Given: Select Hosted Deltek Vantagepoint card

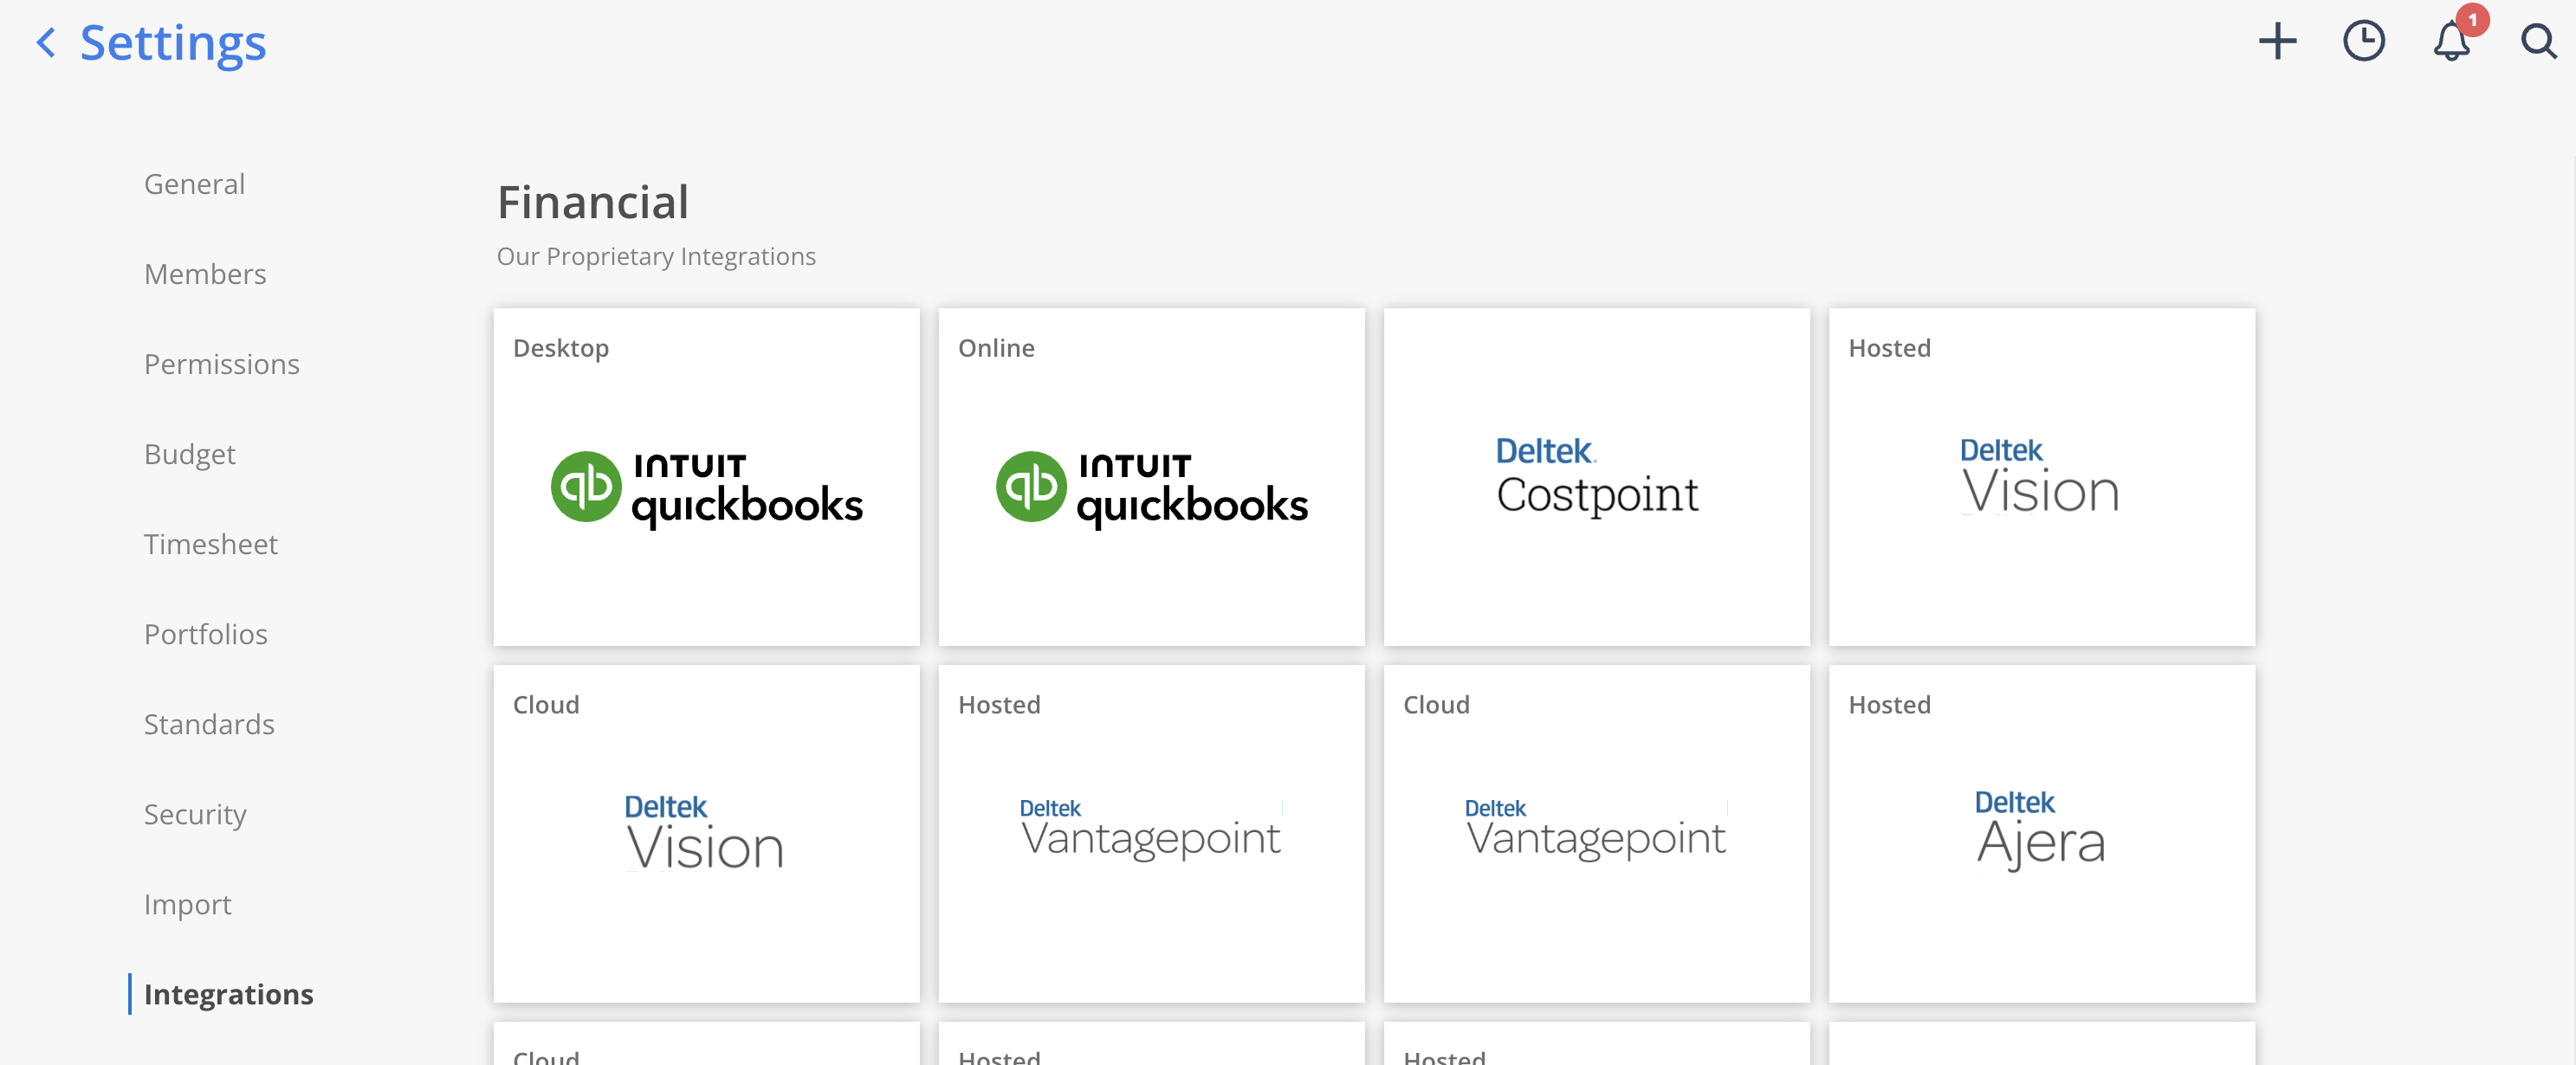Looking at the screenshot, I should point(1151,834).
